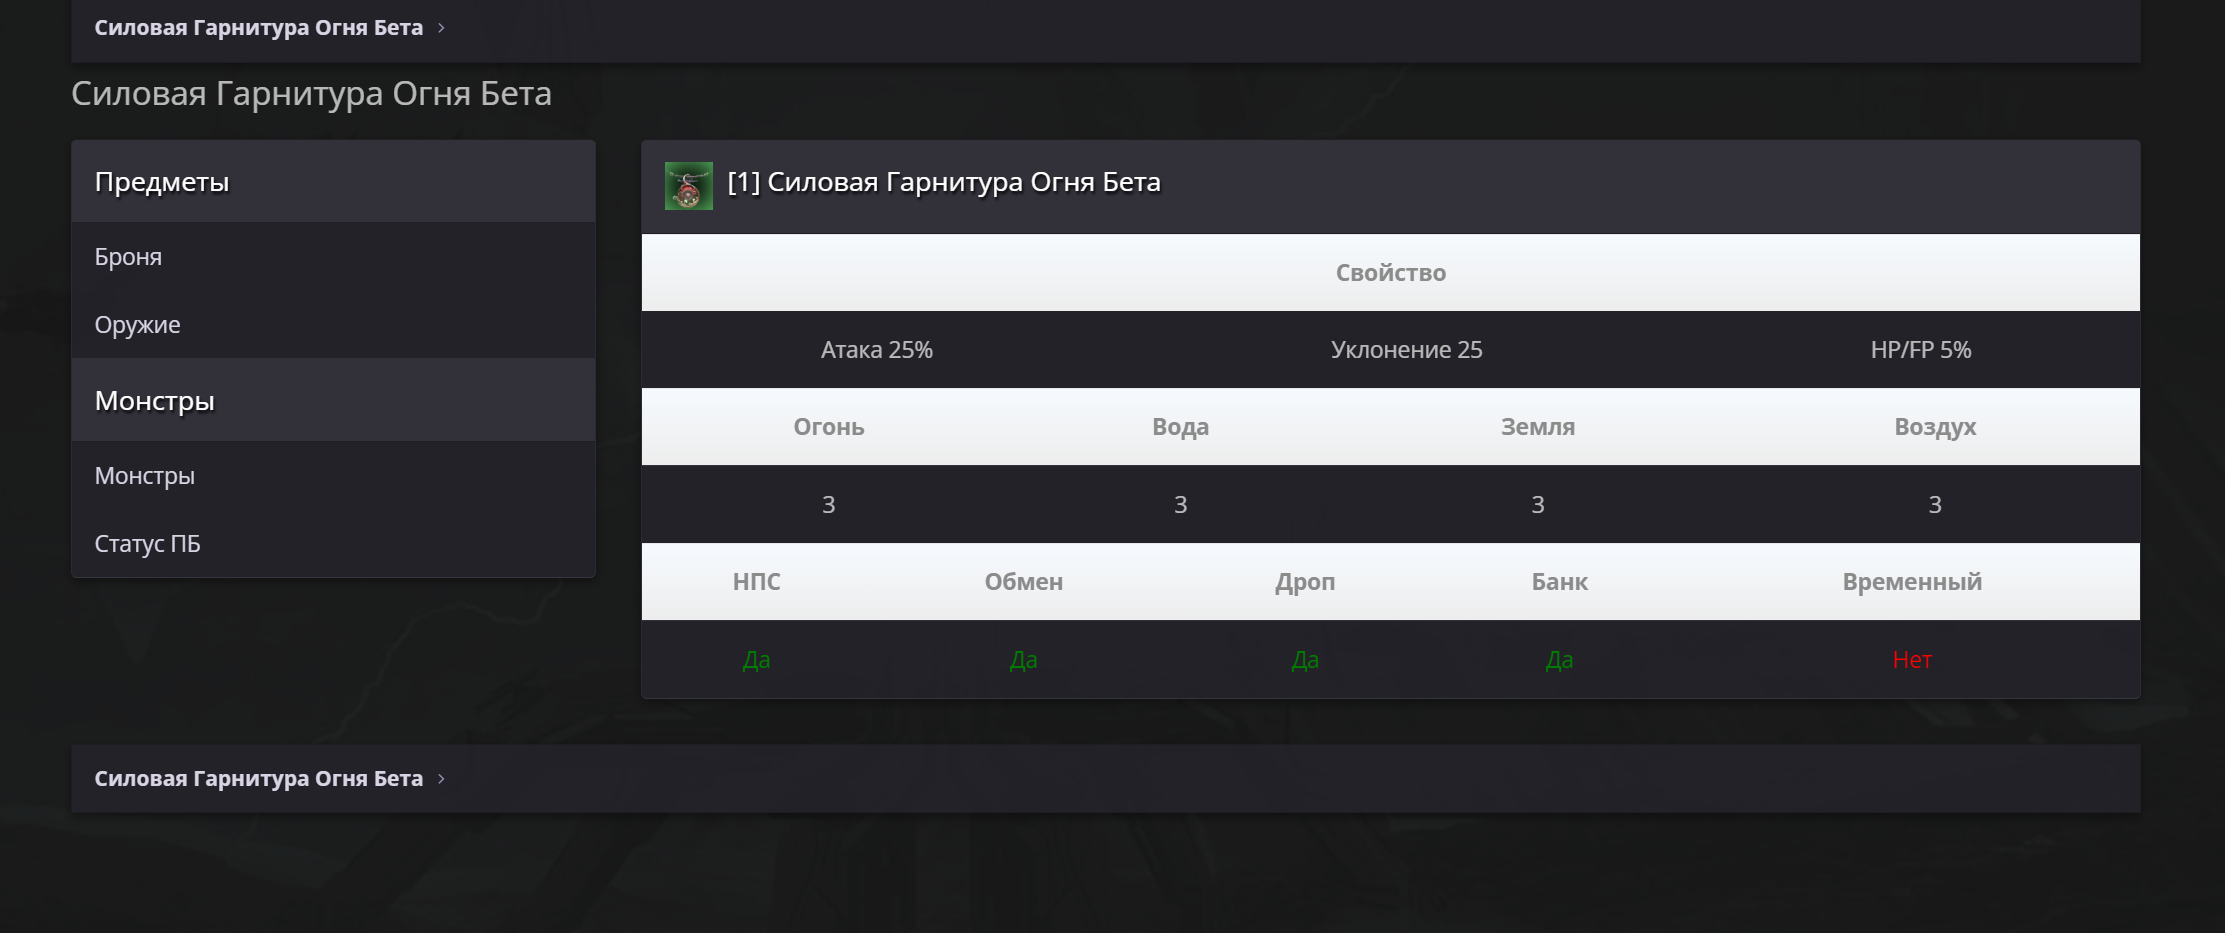
Task: Click the bottom breadcrumb chevron arrow
Action: click(x=441, y=779)
